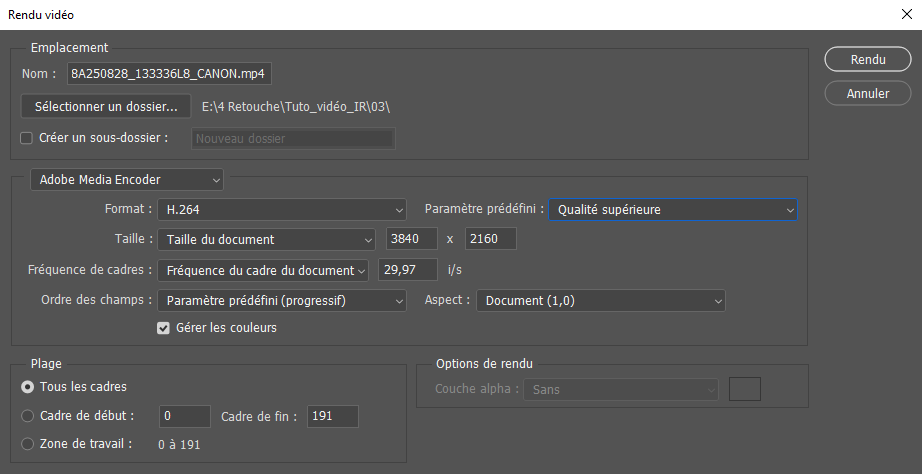The image size is (922, 474).
Task: Enable the Créer un sous-dossier checkbox
Action: [27, 138]
